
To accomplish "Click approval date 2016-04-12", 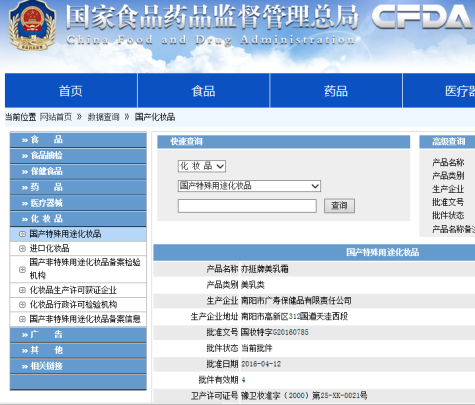I will [x=261, y=364].
